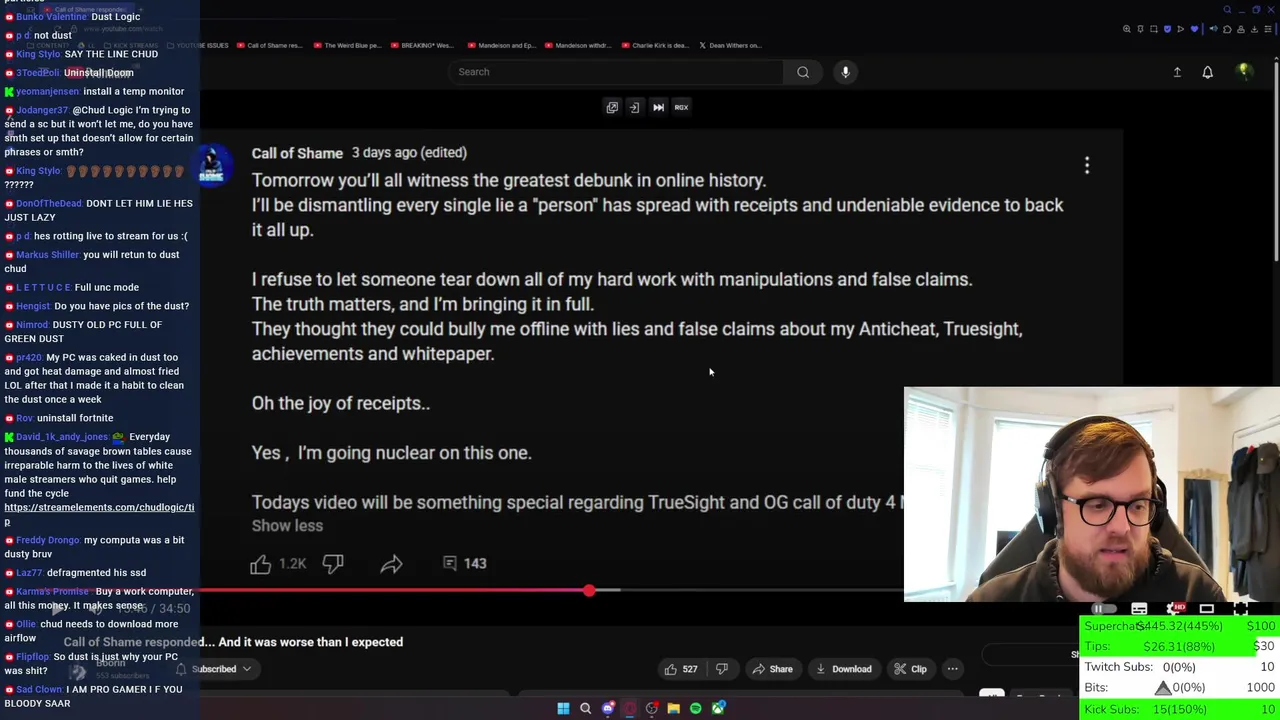Open more actions ellipsis under video
1280x720 pixels.
pos(953,669)
